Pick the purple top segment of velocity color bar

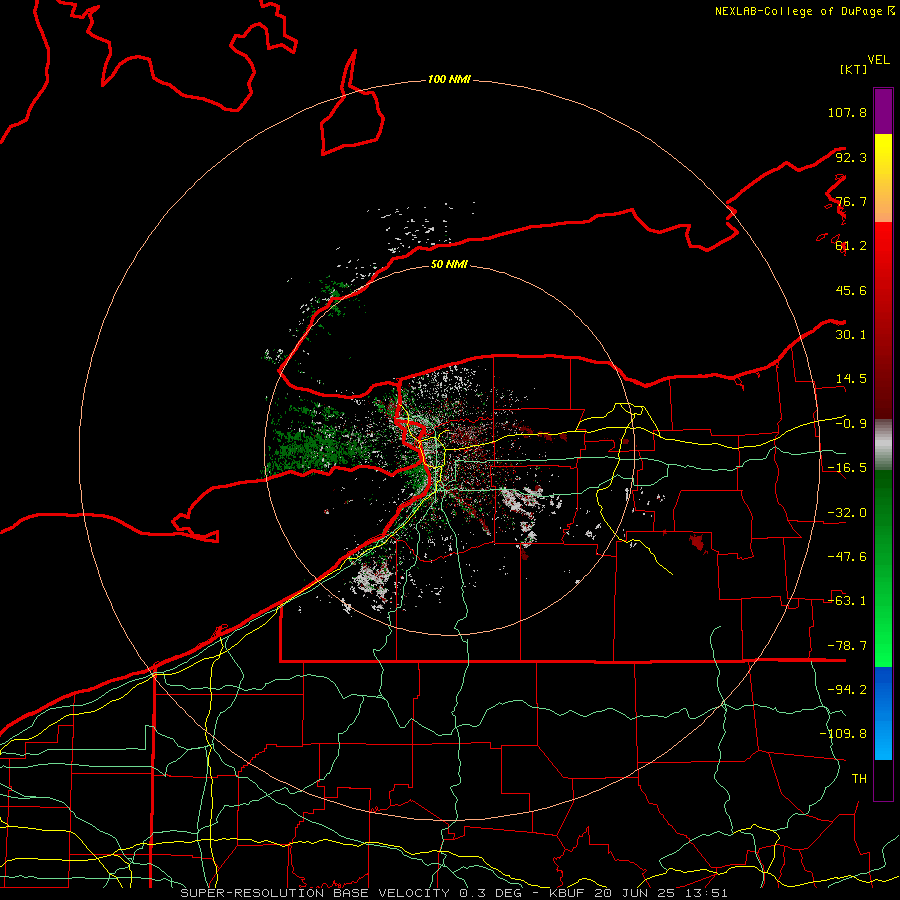tap(883, 111)
